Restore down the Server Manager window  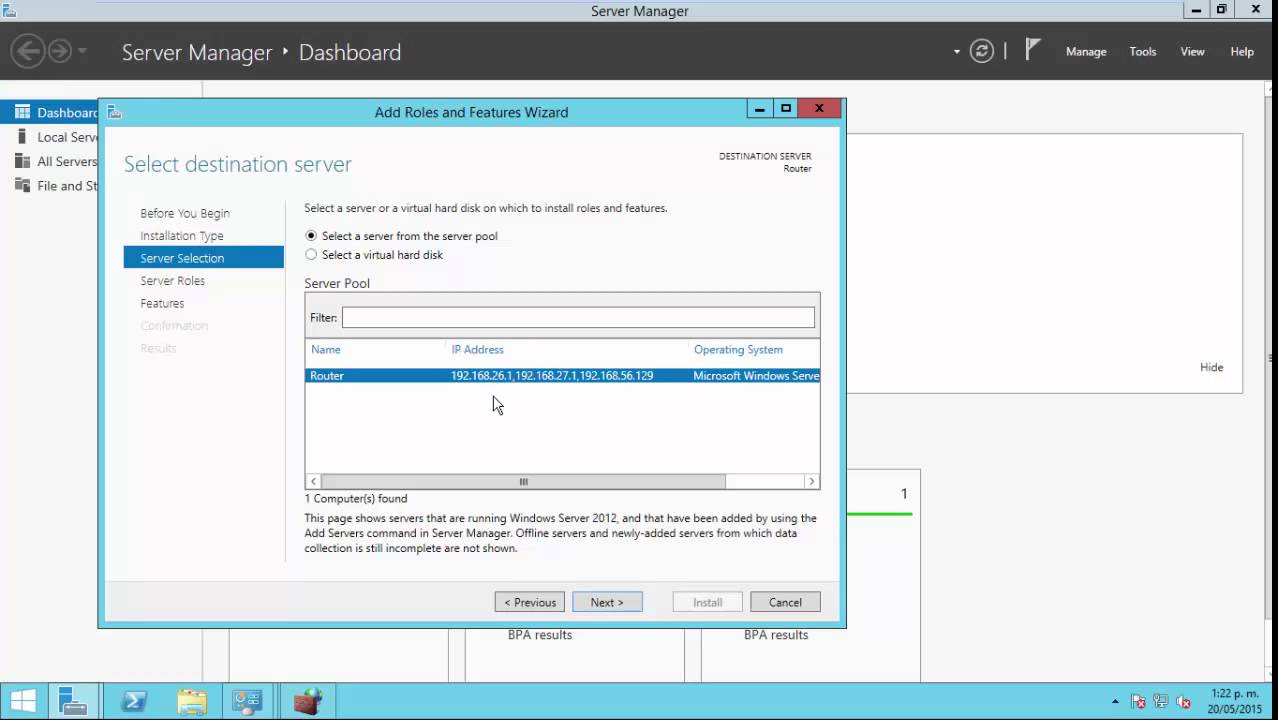tap(1221, 9)
